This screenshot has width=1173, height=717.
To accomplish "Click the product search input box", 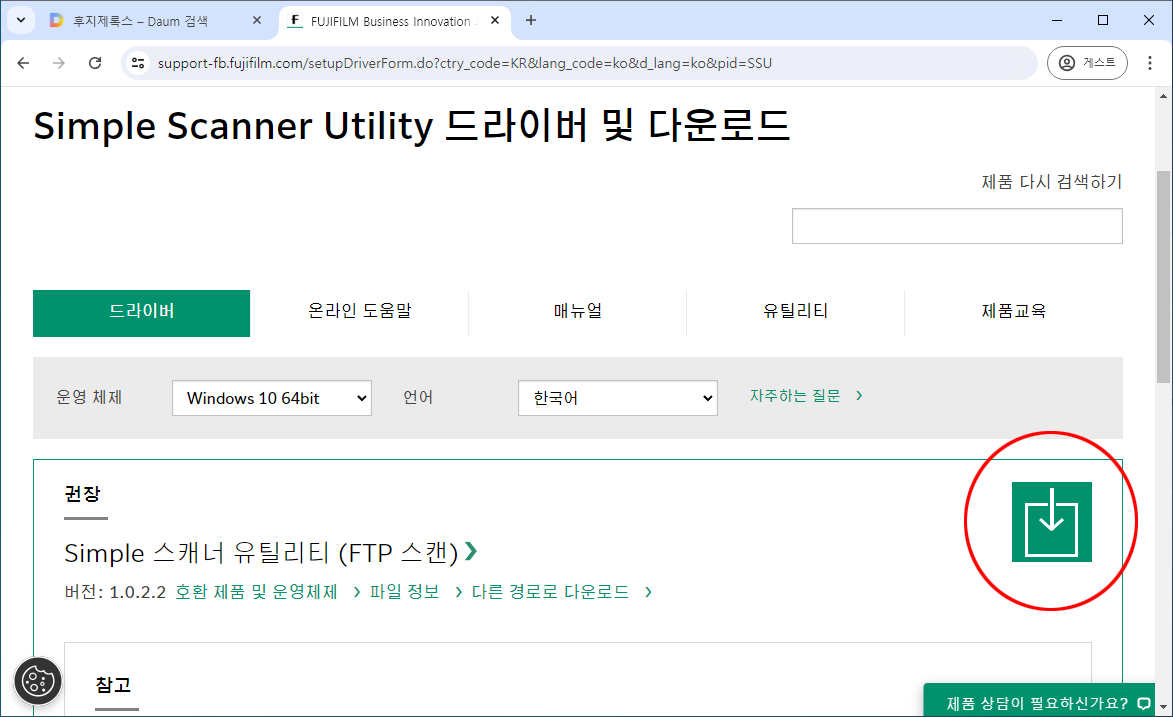I will 957,225.
